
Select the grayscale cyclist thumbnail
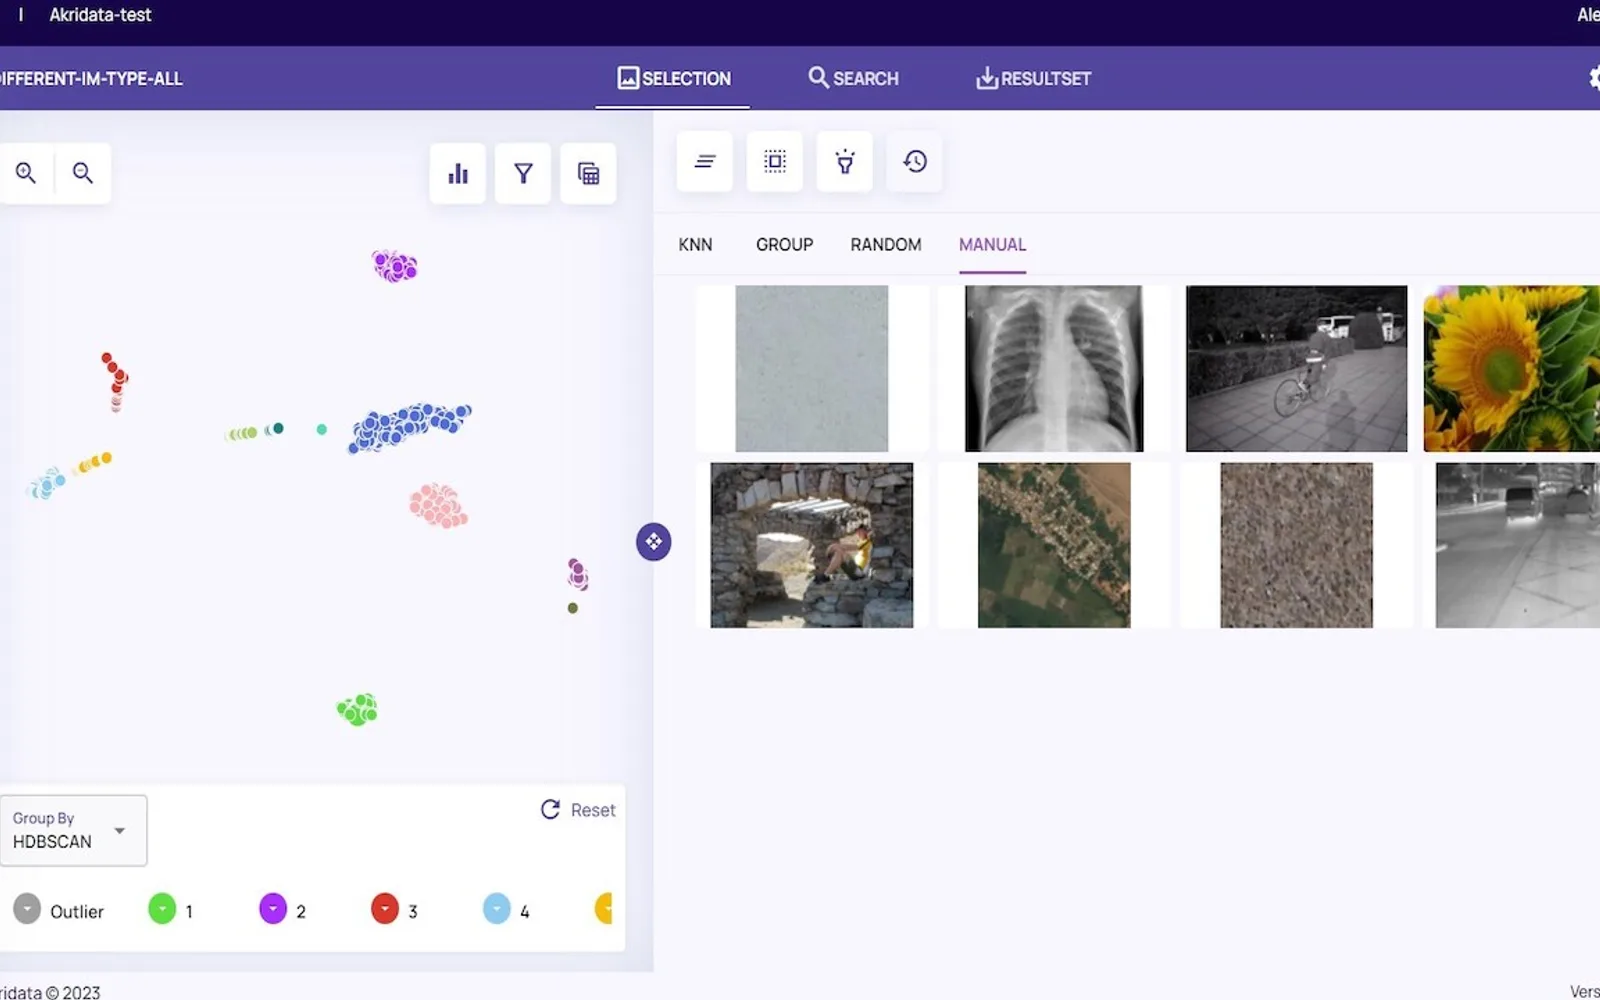1296,369
